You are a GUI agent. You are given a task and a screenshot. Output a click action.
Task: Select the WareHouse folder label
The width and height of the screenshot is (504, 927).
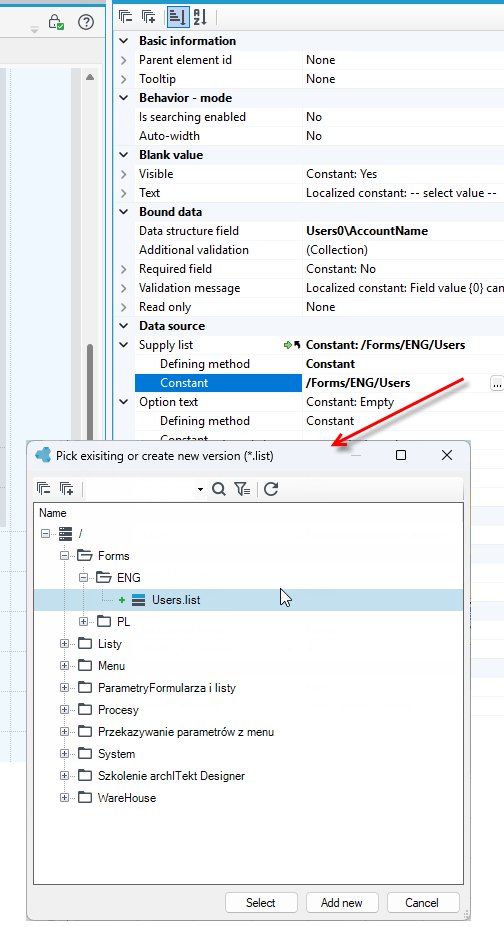coord(127,798)
